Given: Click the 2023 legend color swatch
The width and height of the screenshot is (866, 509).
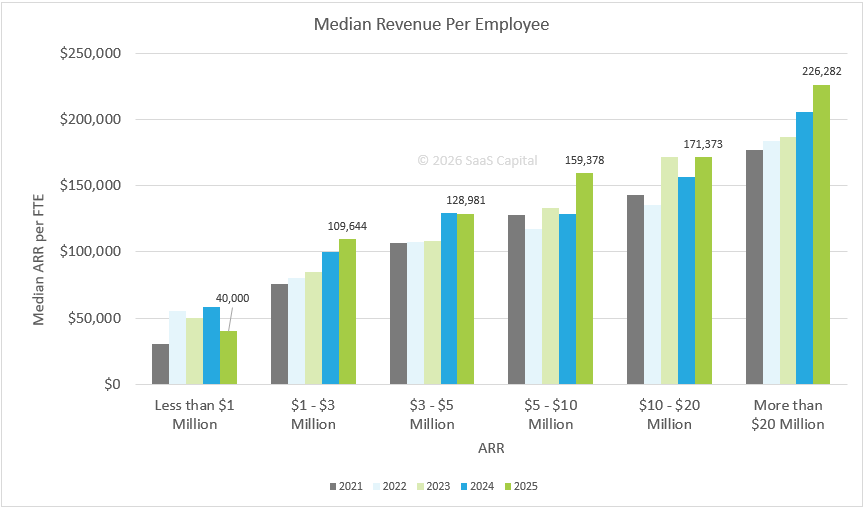Looking at the screenshot, I should [420, 487].
